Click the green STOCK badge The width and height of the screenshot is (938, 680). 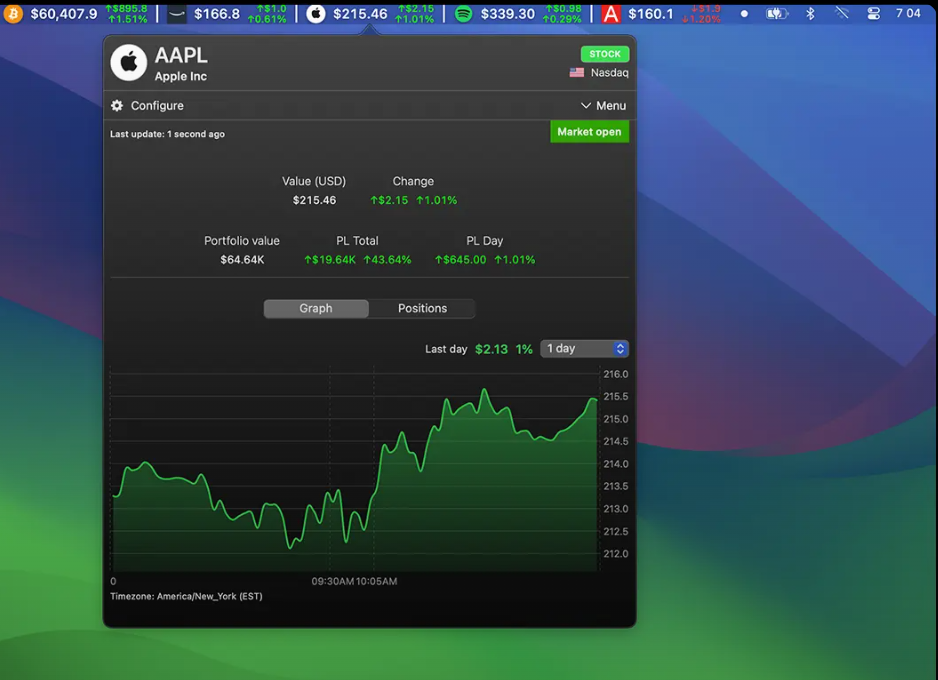(x=605, y=54)
